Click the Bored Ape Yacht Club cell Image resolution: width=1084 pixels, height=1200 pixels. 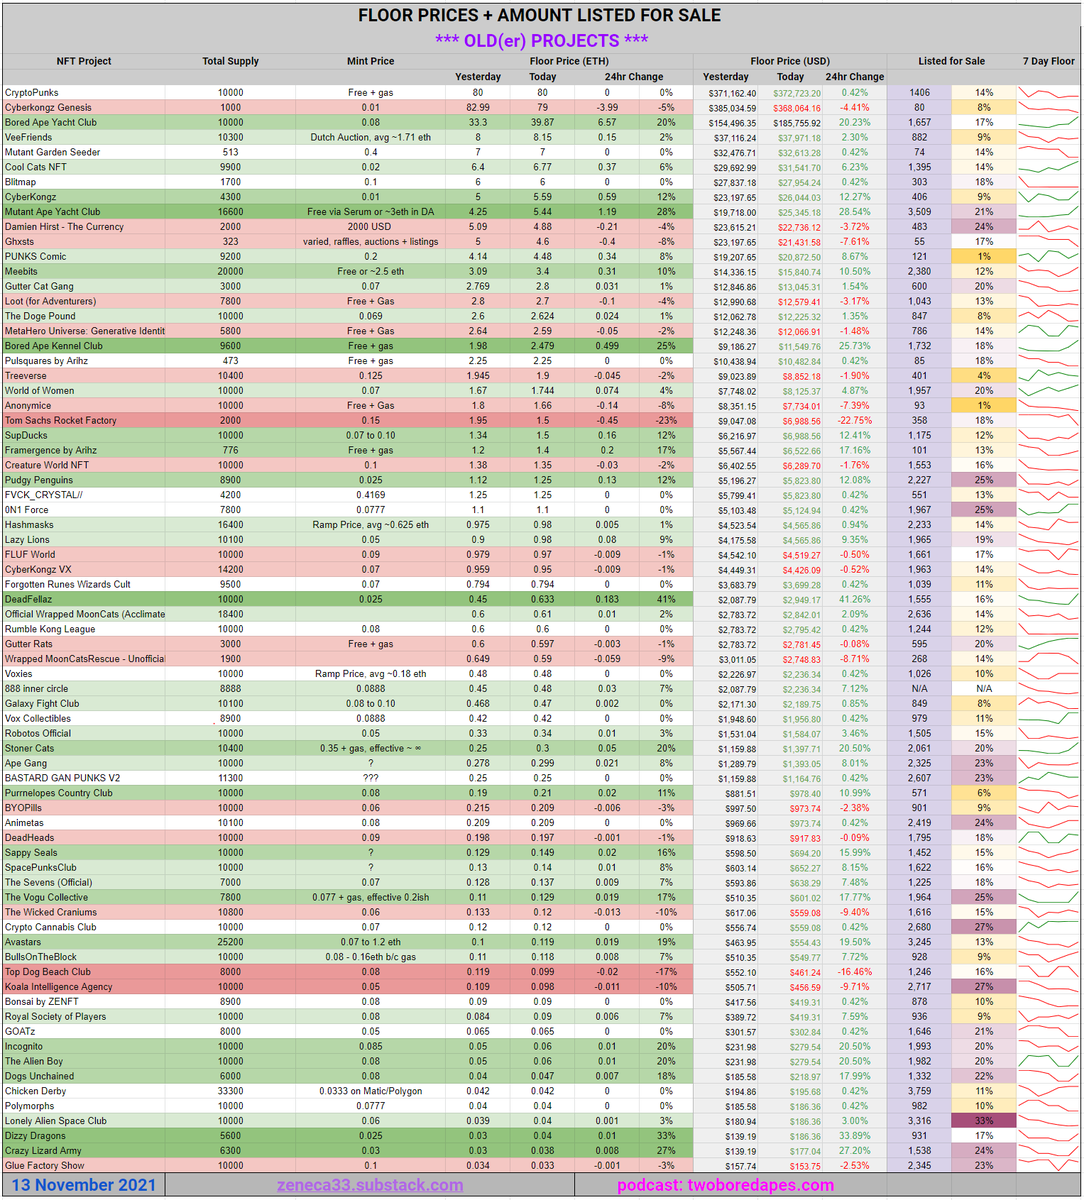click(51, 122)
